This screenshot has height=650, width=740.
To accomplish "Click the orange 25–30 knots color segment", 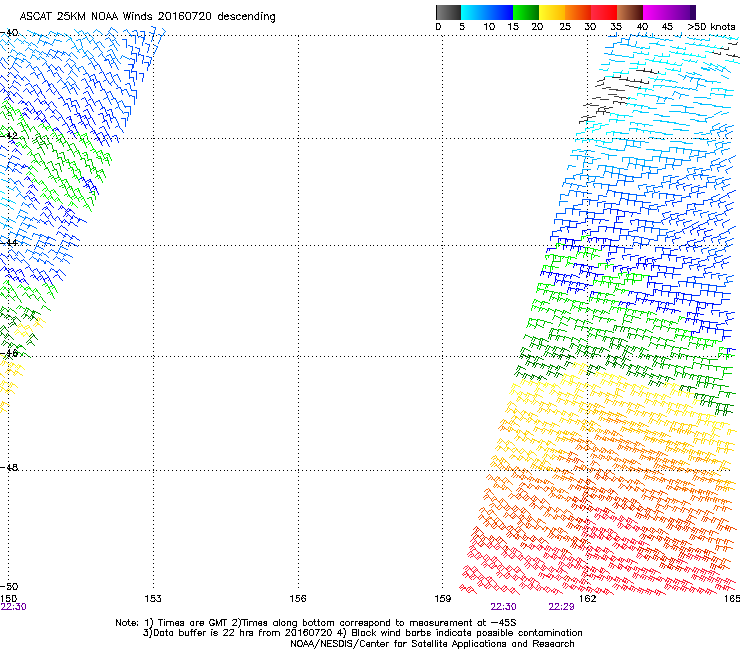I will click(578, 12).
